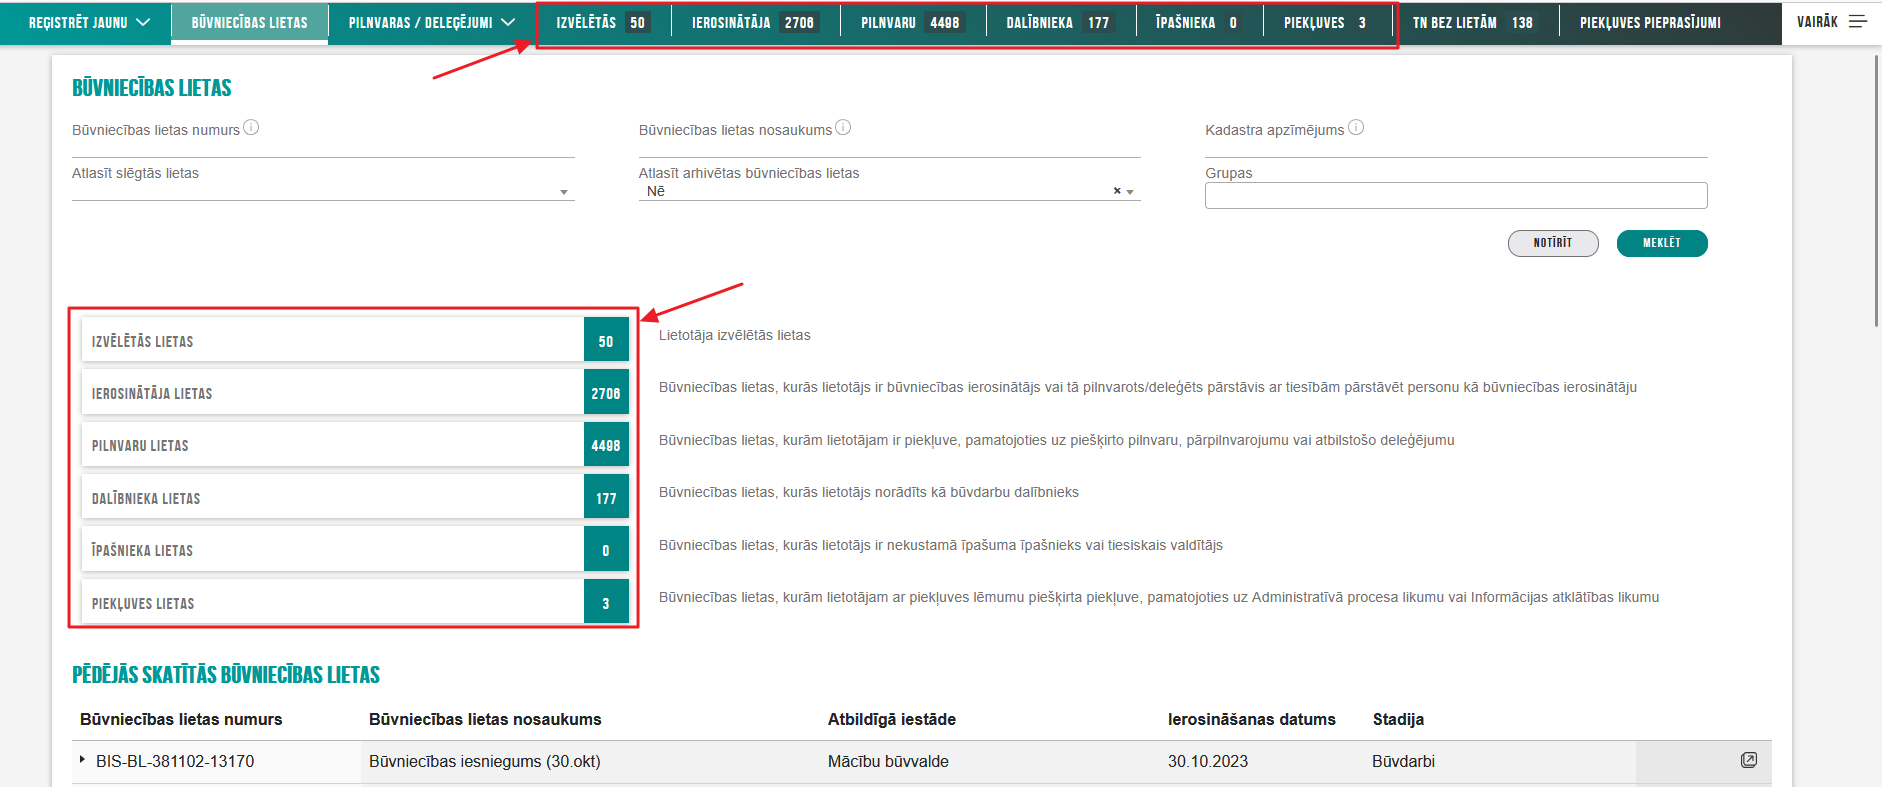Open Ierosinātāja 2706 tab
The image size is (1882, 787).
755,22
